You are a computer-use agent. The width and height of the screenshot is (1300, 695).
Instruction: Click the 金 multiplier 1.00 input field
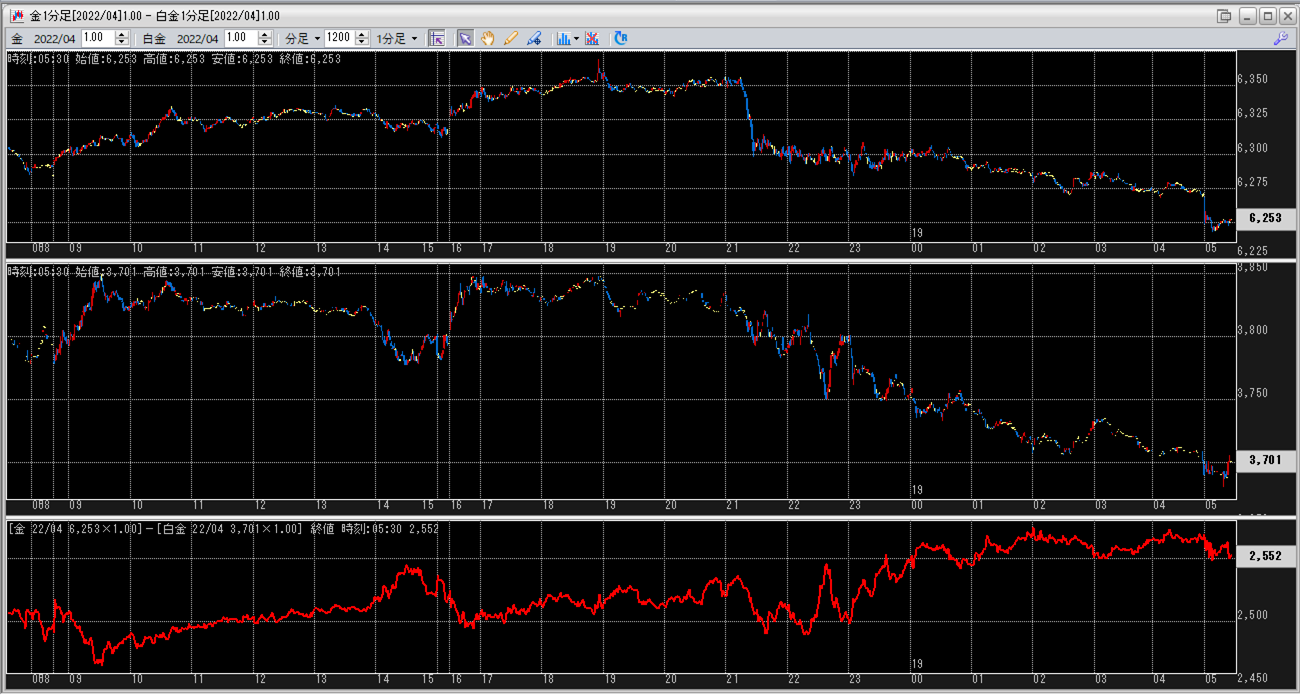[97, 38]
